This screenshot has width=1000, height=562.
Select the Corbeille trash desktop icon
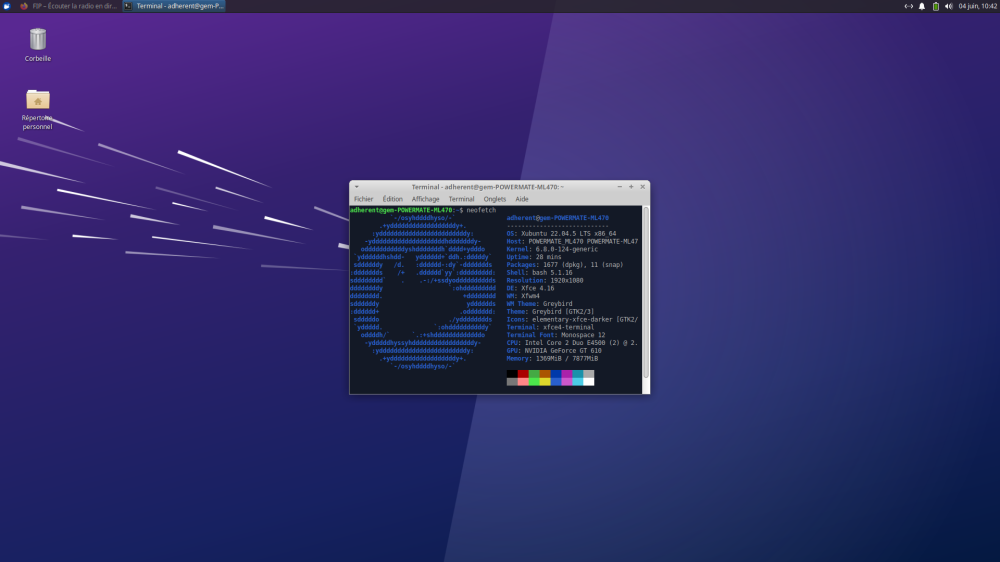click(x=38, y=45)
